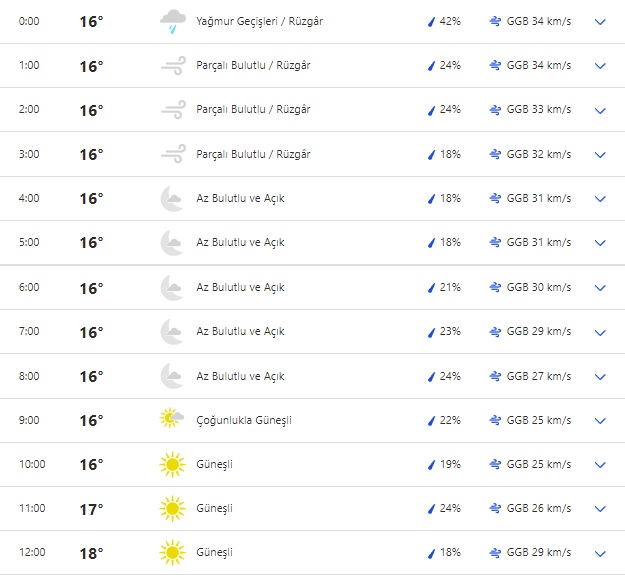Viewport: 625px width, 575px height.
Task: Click the raindrop icon beside 42%
Action: pos(431,21)
